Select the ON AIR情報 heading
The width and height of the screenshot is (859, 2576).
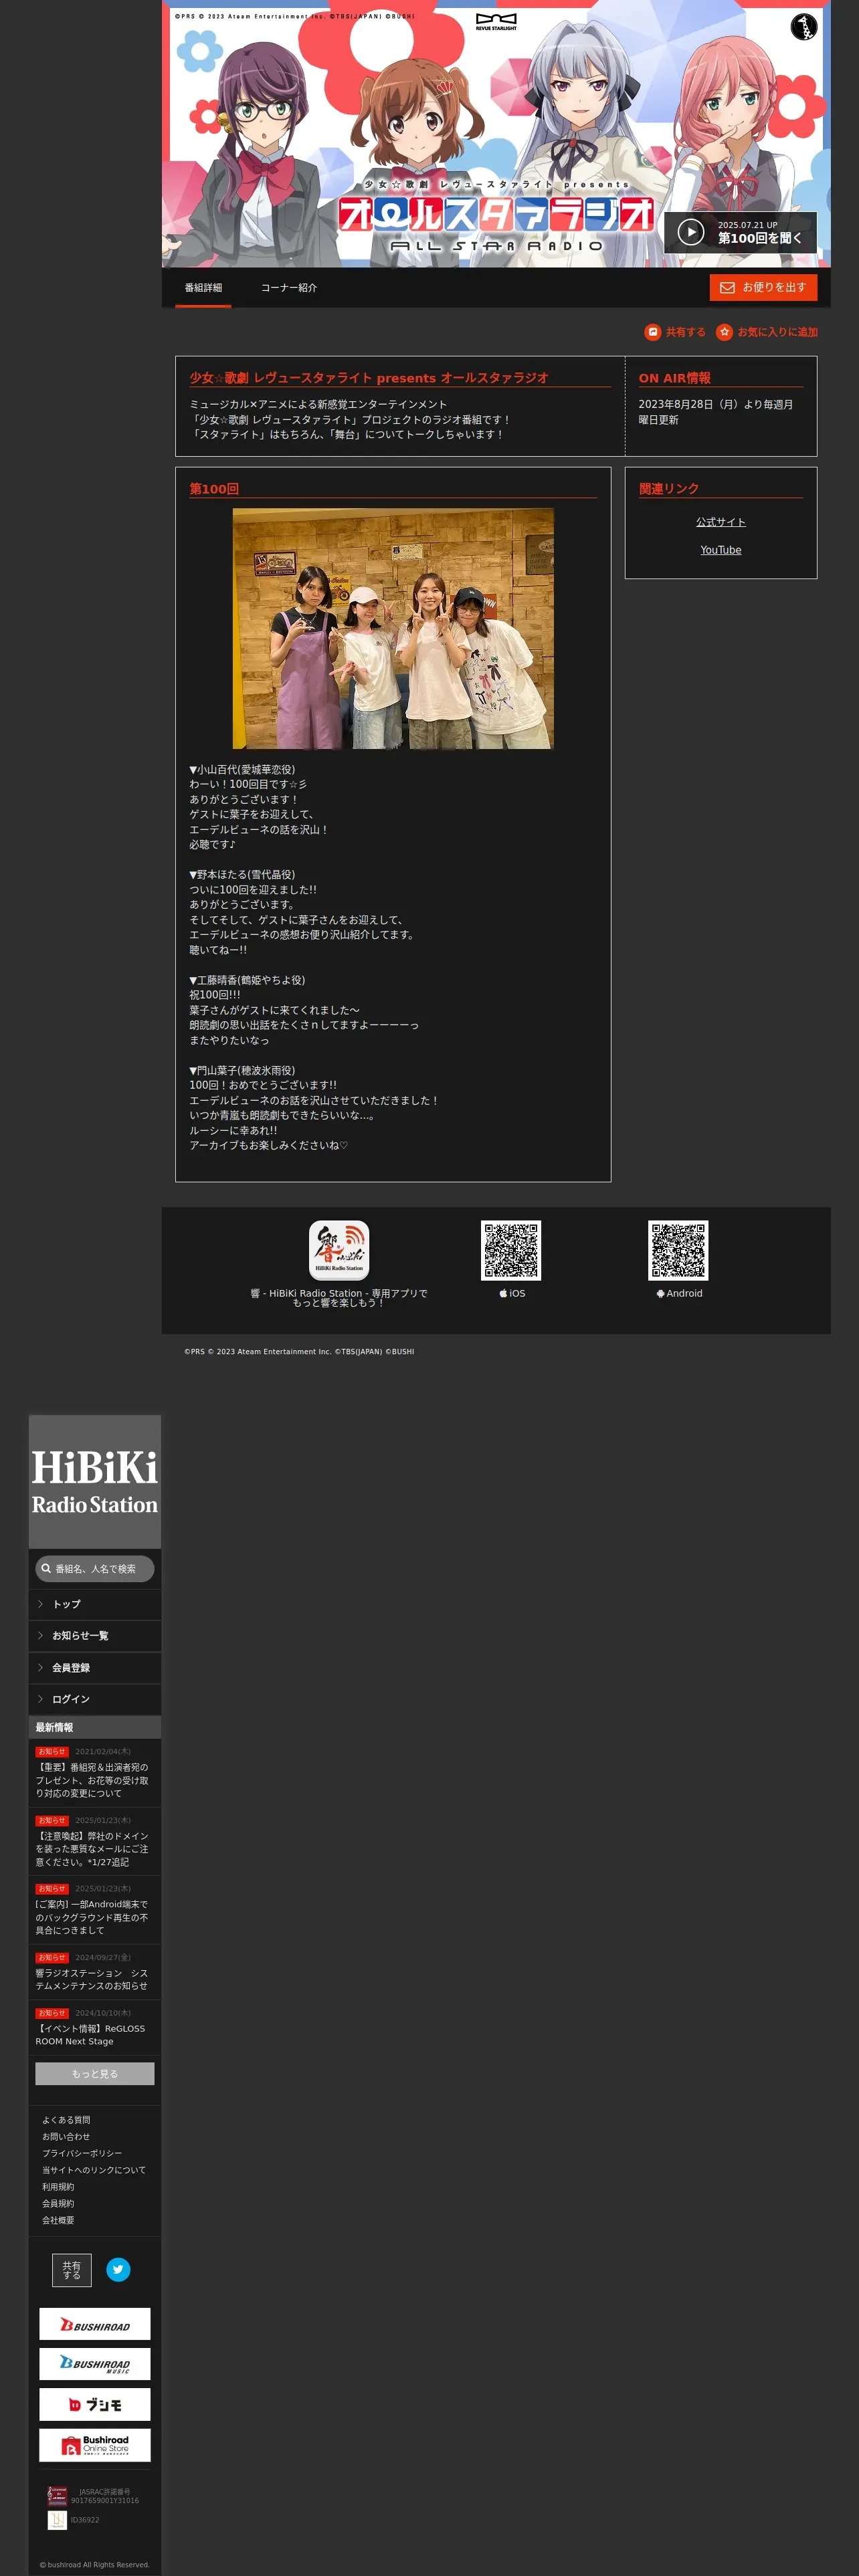click(x=675, y=378)
